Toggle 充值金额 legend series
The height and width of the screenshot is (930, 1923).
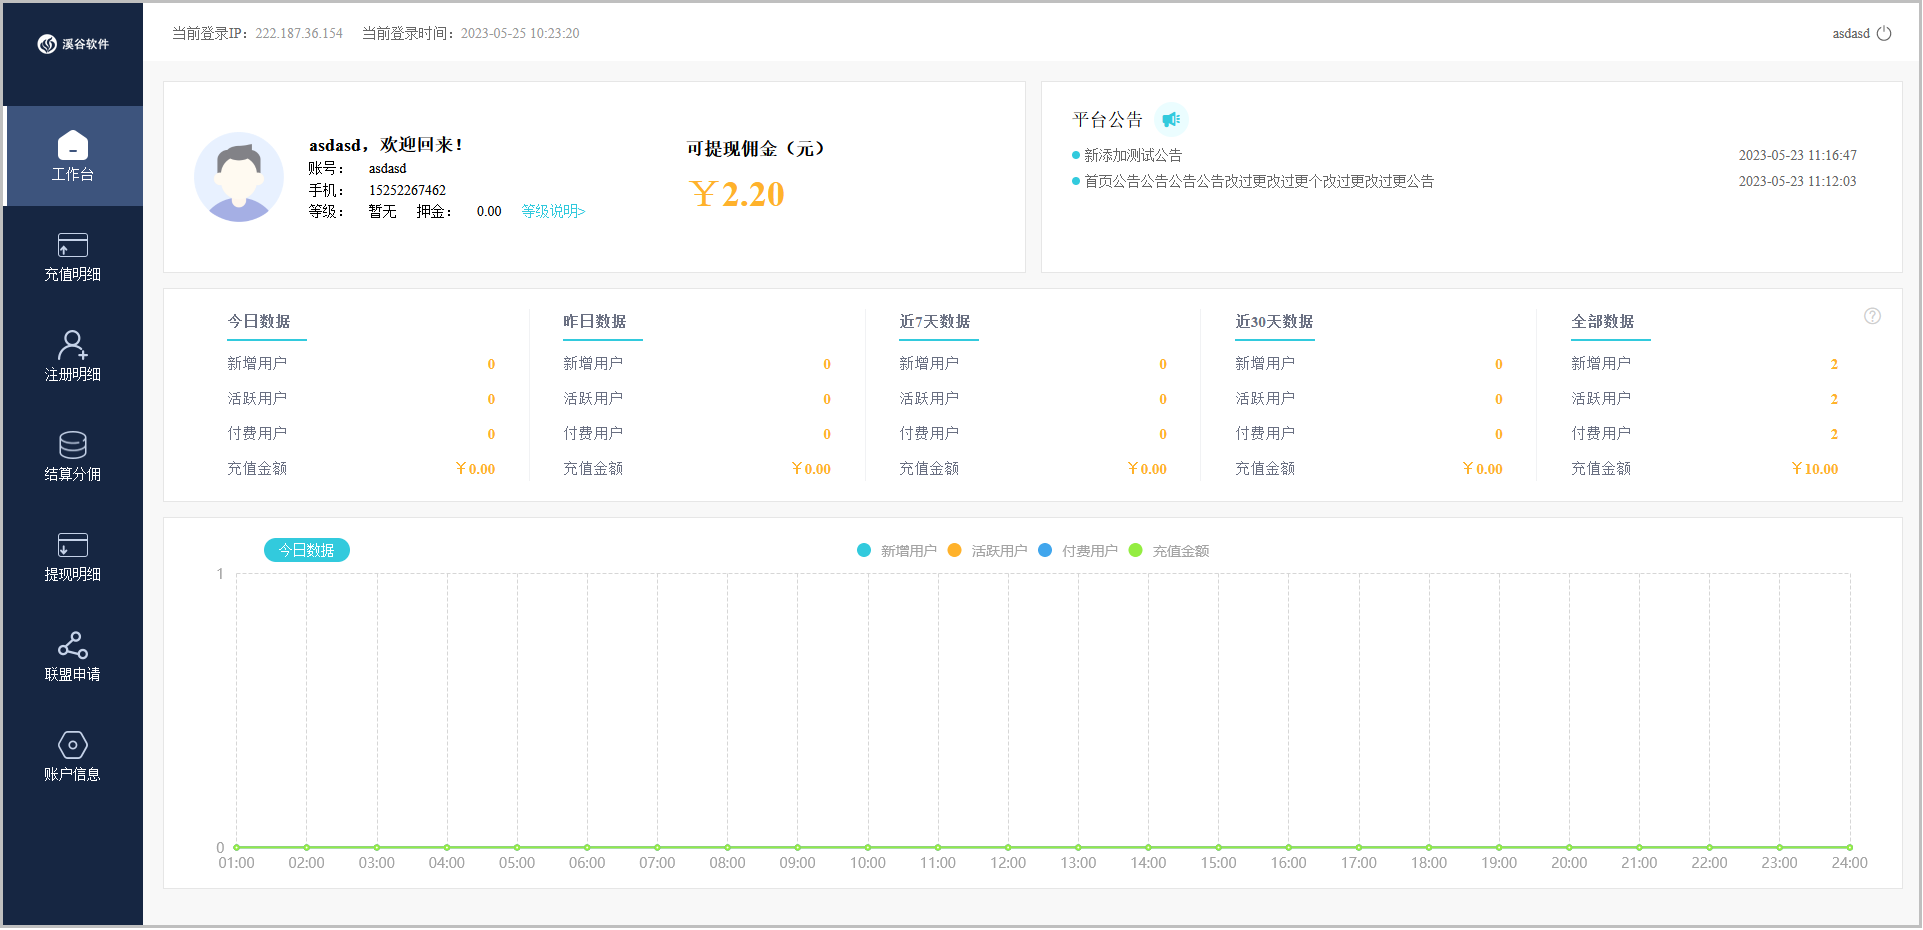pyautogui.click(x=1169, y=551)
